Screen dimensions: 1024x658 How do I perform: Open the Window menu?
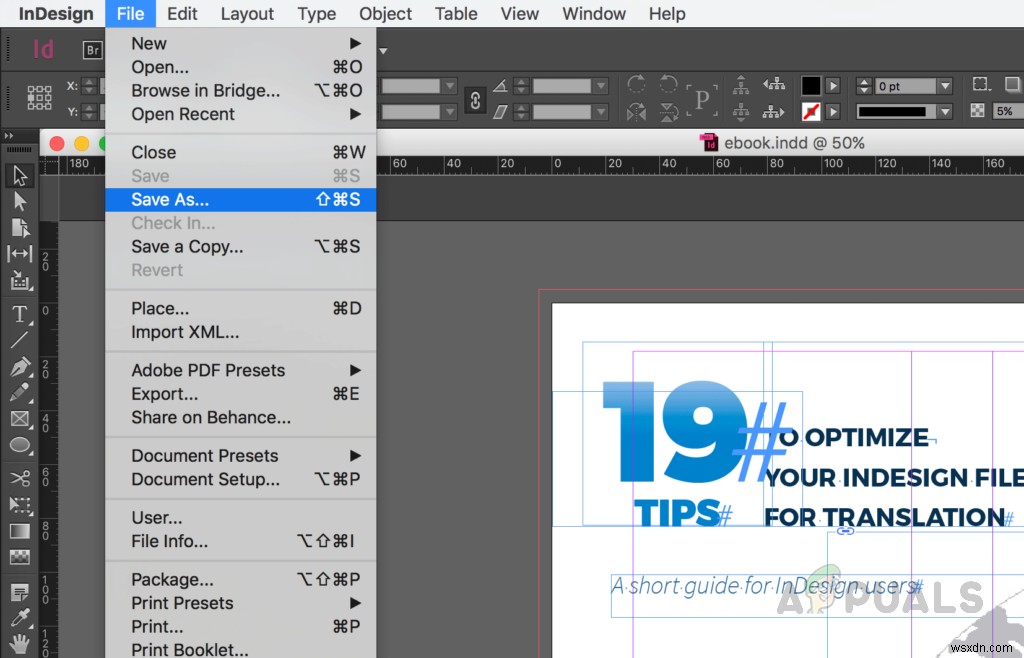click(594, 13)
